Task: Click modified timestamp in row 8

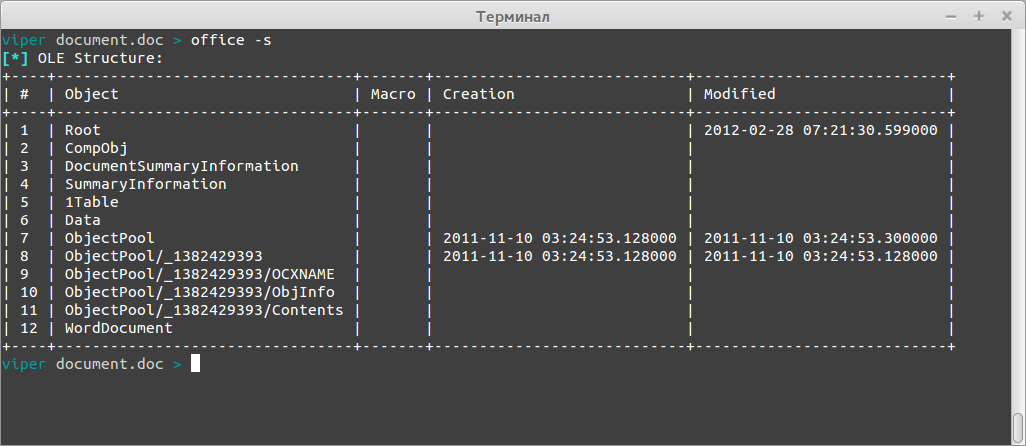Action: 821,256
